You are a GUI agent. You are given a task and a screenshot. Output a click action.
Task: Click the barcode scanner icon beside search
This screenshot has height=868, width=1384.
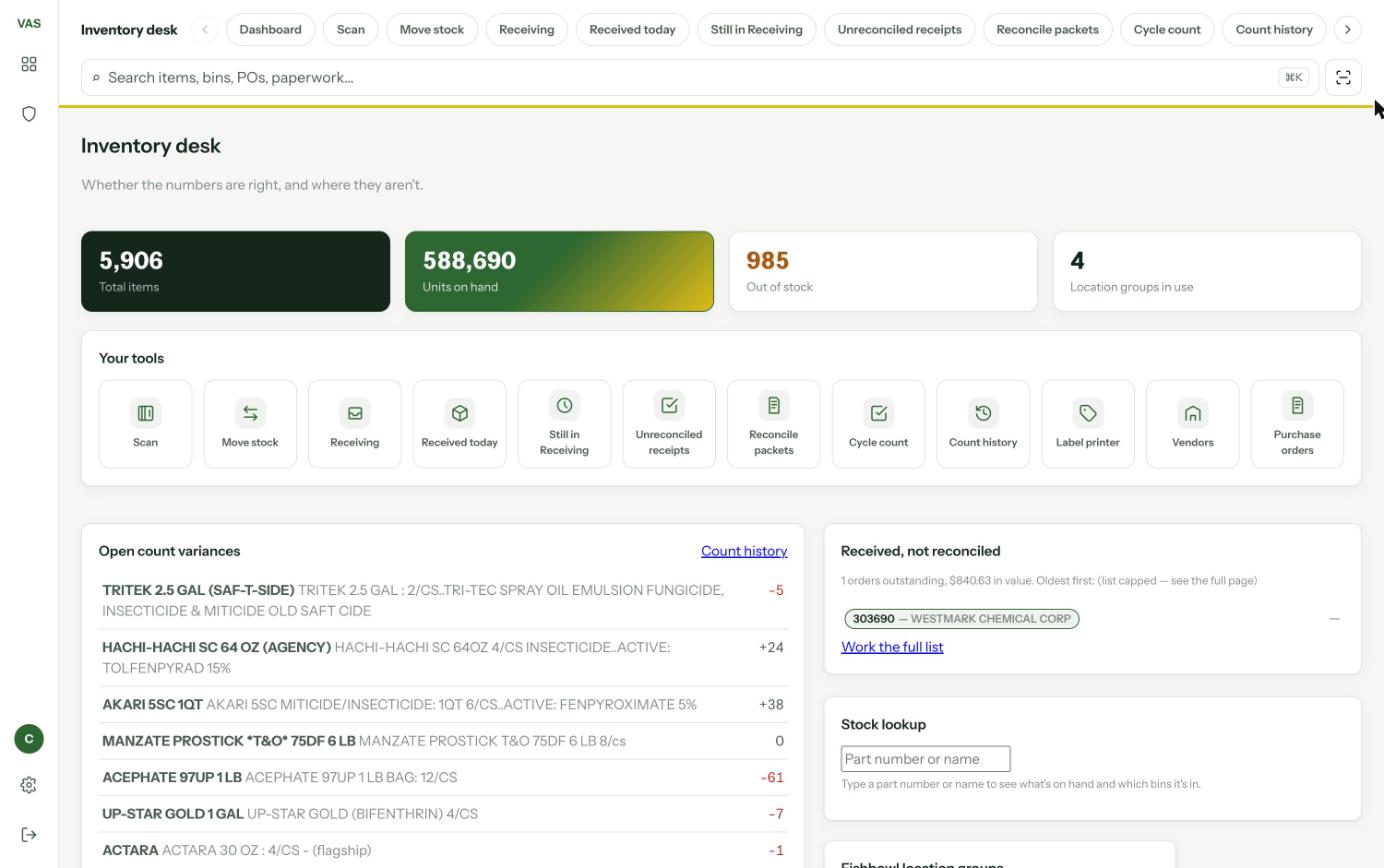point(1343,77)
